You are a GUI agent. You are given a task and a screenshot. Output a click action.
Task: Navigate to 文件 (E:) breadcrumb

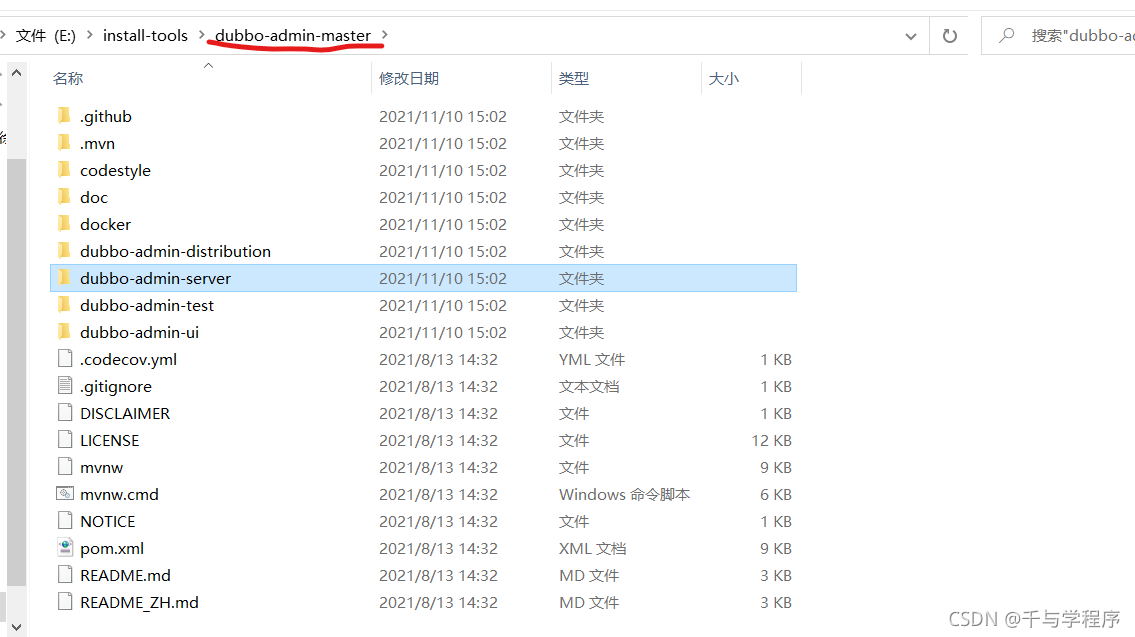[x=46, y=35]
